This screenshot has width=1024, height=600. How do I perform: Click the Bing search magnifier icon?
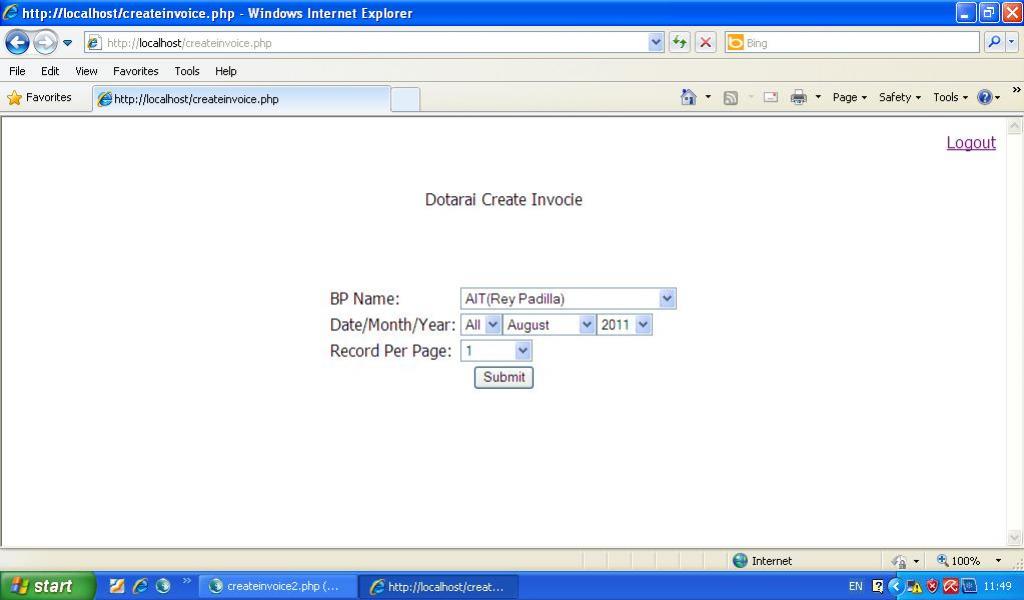pyautogui.click(x=996, y=42)
